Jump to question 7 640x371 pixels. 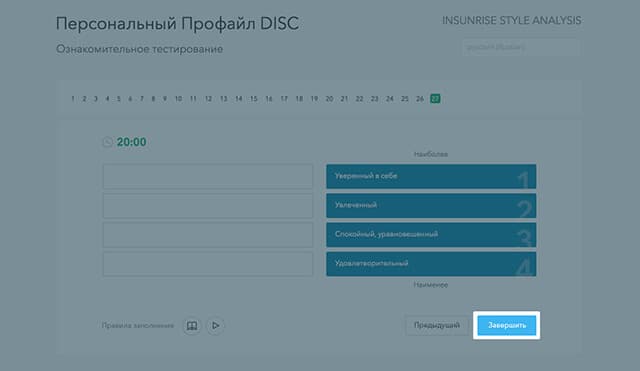[x=142, y=99]
